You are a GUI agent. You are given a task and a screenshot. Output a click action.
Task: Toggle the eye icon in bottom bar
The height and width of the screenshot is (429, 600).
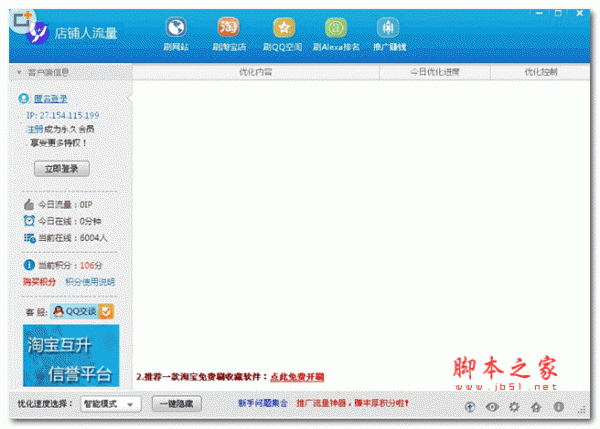(x=492, y=407)
